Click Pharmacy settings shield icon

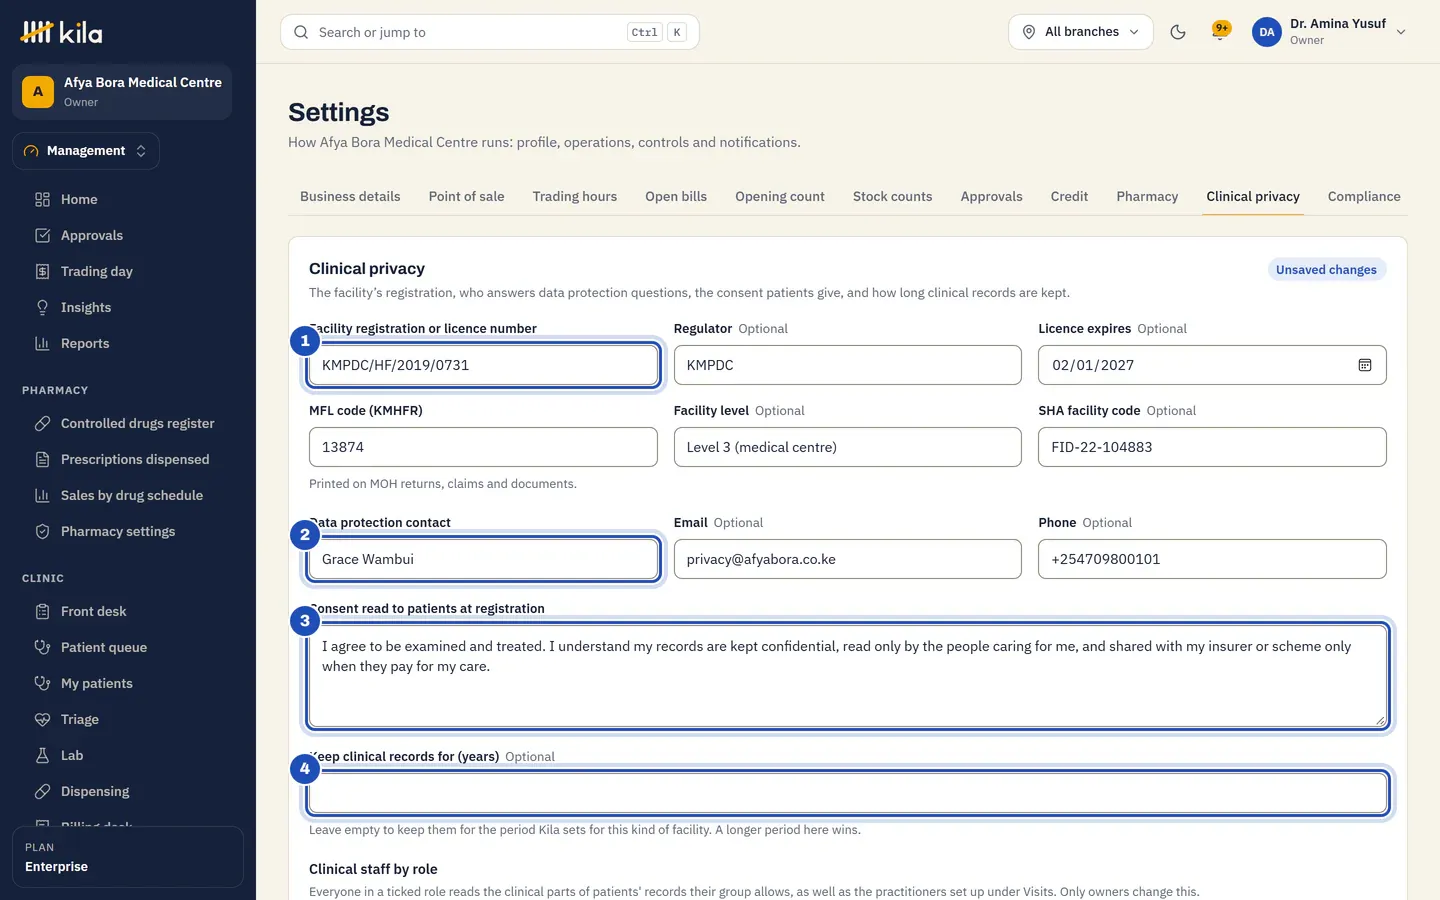pyautogui.click(x=42, y=531)
